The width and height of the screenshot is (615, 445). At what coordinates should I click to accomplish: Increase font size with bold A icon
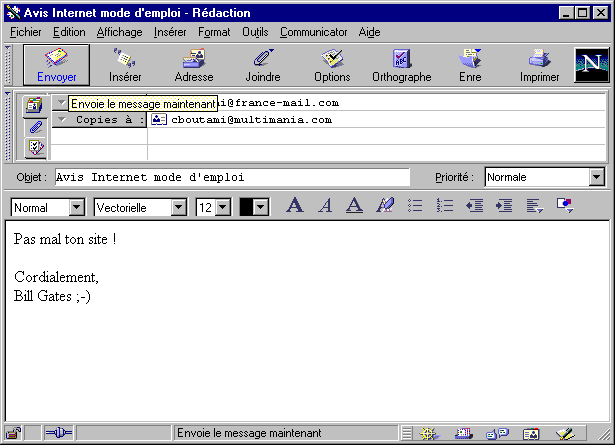point(295,205)
